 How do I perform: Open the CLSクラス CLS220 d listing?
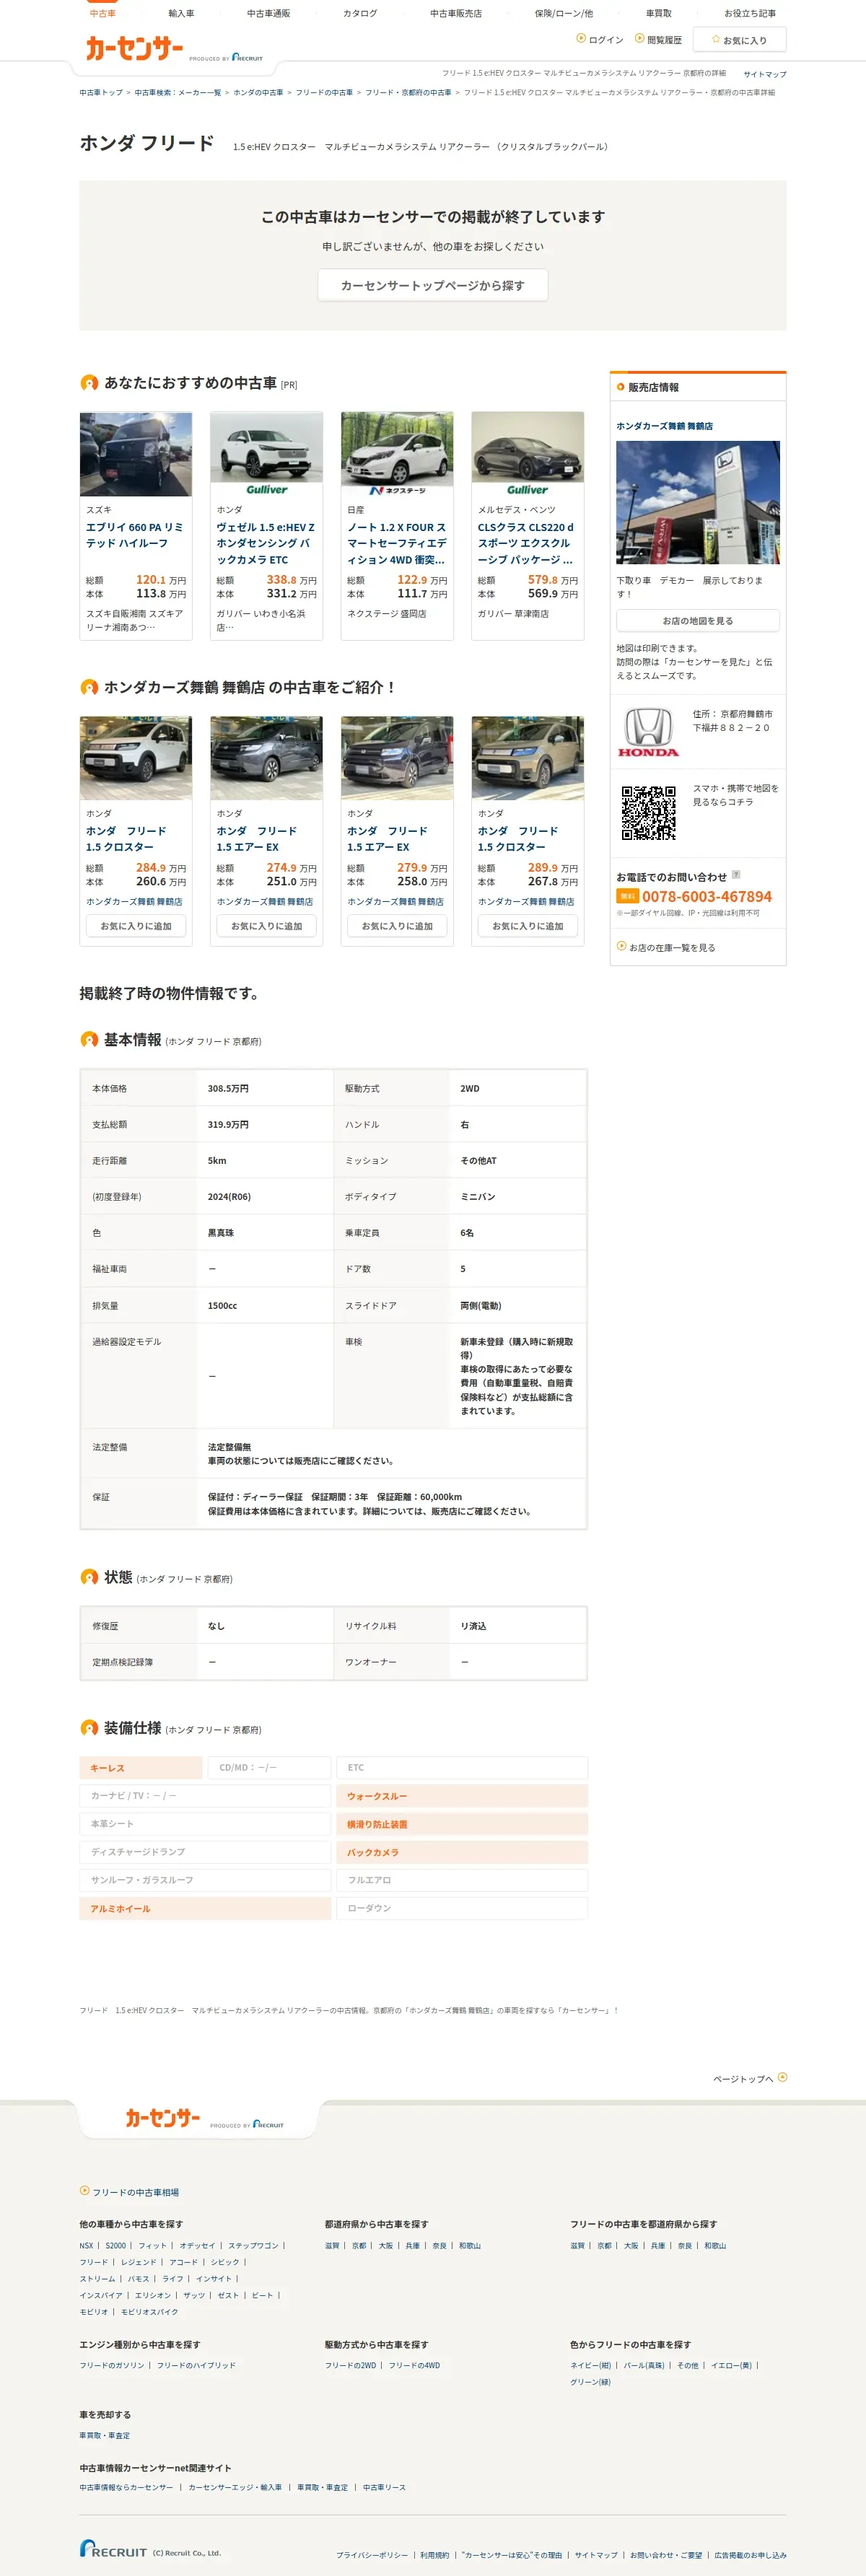[527, 543]
